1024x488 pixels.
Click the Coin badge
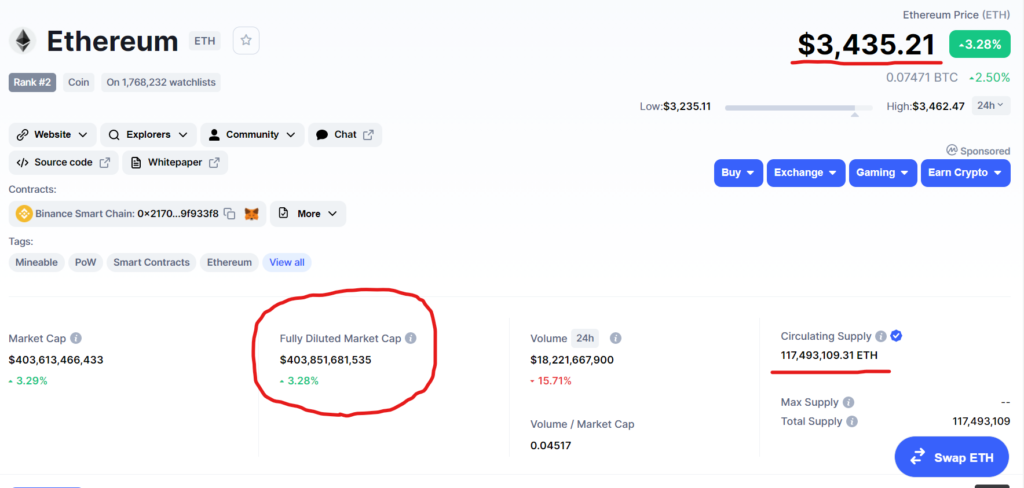[x=79, y=82]
